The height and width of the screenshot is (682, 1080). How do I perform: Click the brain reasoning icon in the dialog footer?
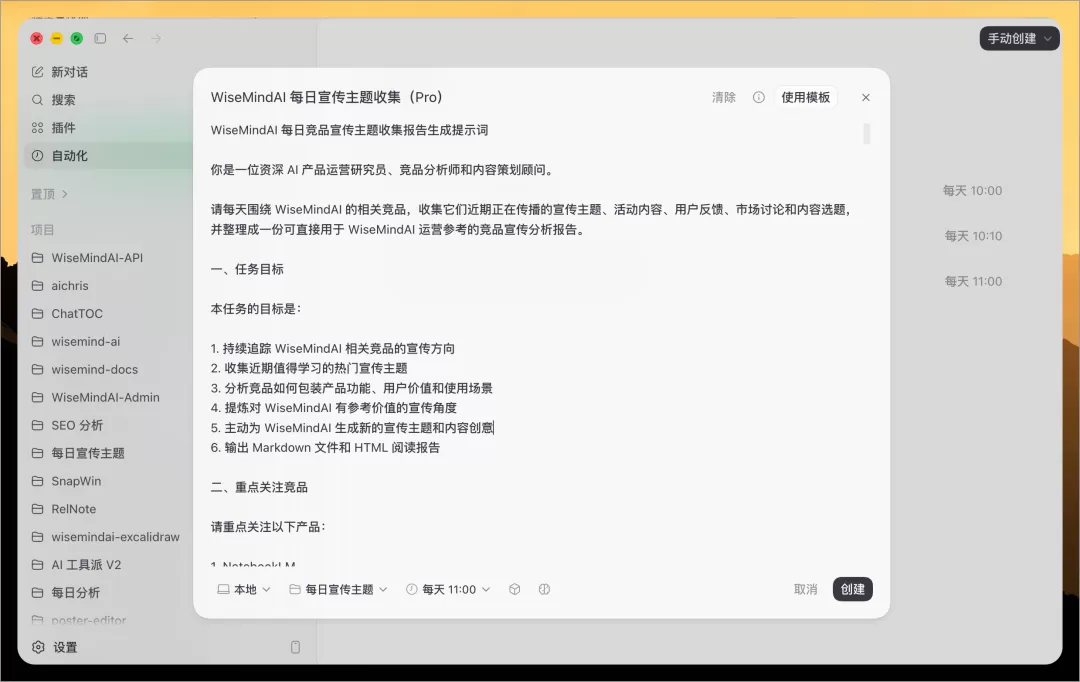coord(544,590)
